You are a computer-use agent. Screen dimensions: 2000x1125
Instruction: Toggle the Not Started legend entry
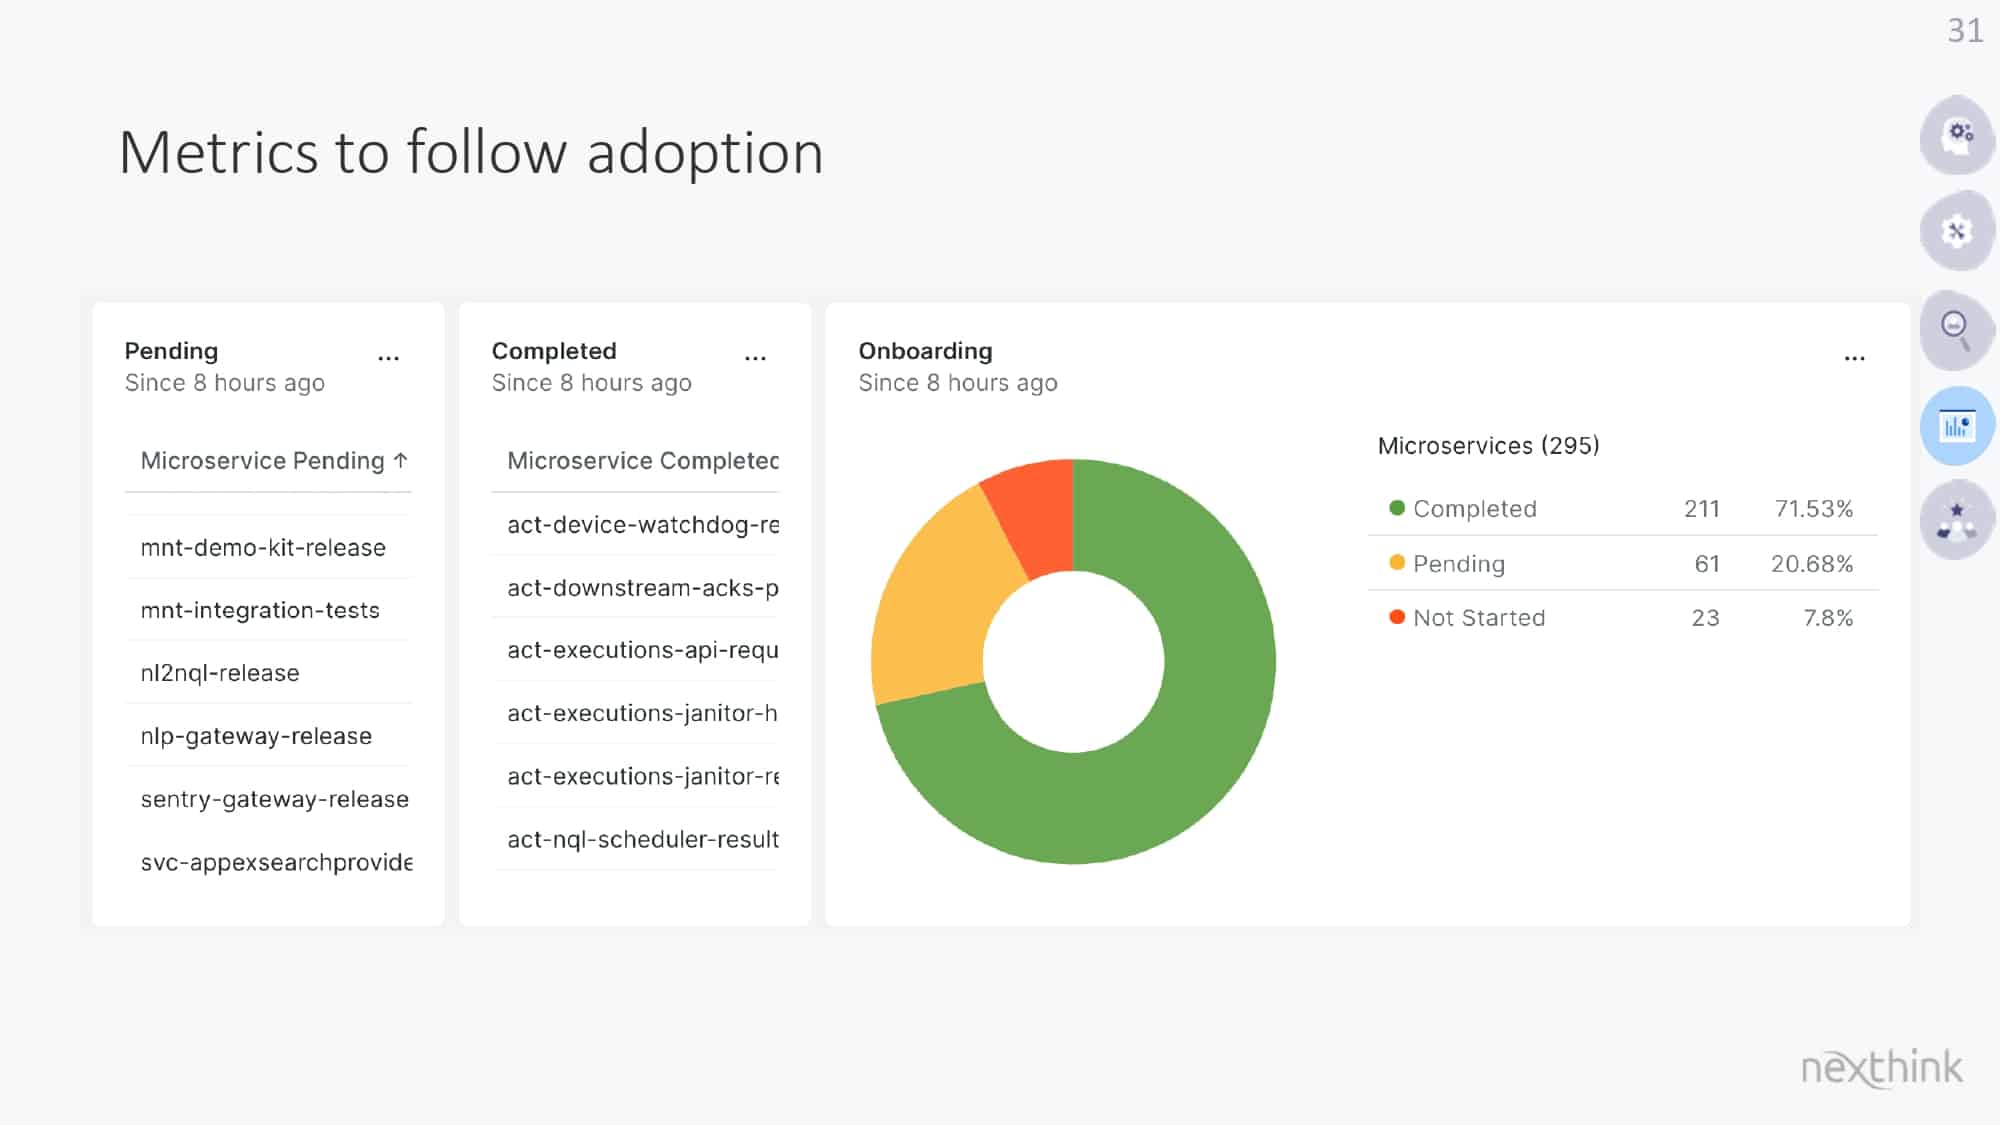pos(1467,618)
